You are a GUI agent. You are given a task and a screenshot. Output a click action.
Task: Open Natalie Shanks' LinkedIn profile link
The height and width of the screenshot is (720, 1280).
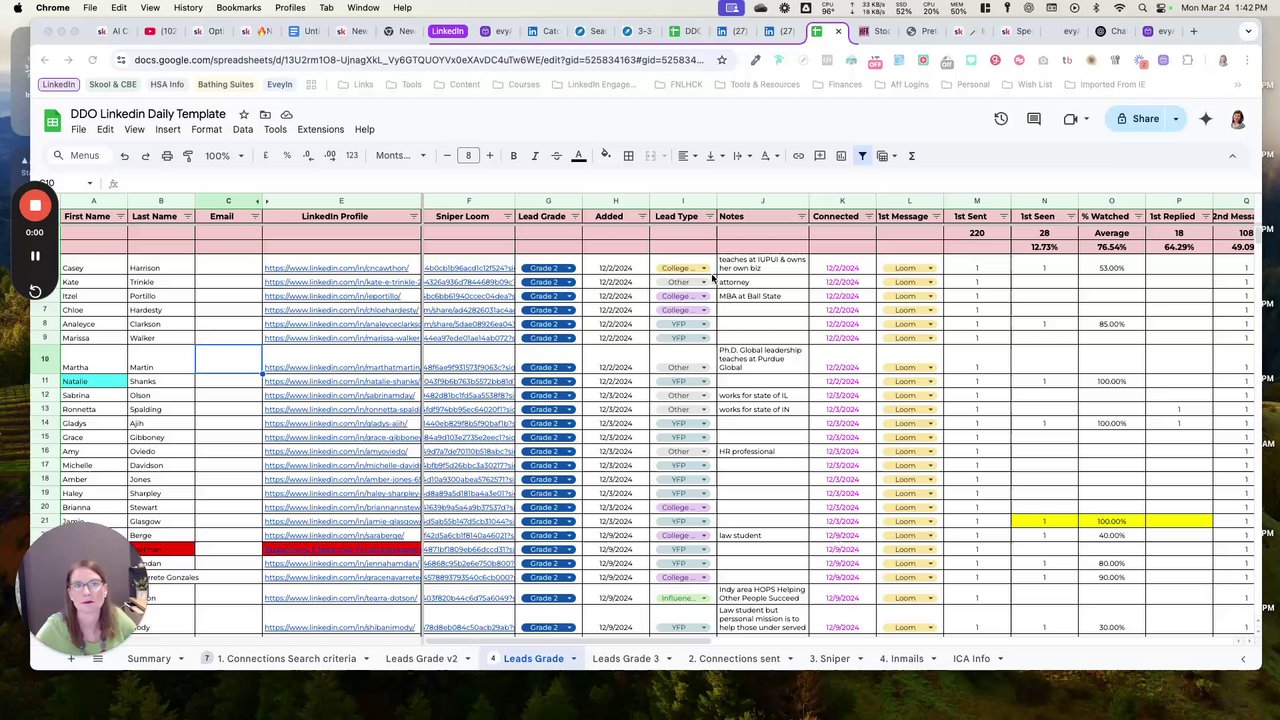(x=339, y=382)
